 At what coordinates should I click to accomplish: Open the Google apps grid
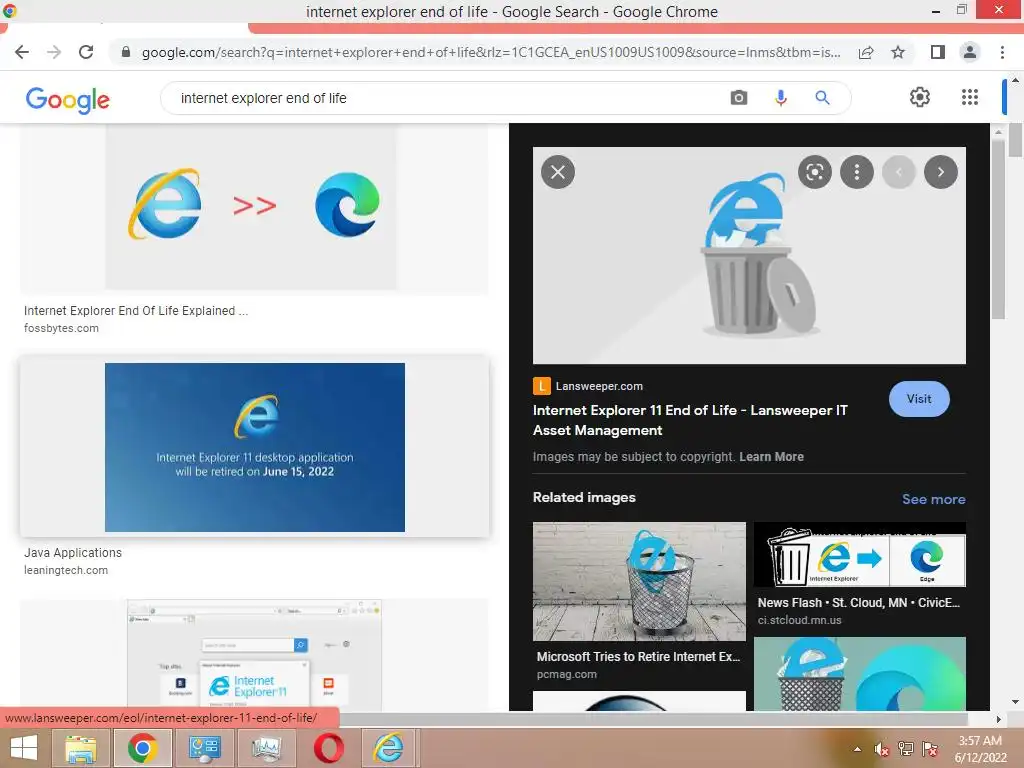coord(970,97)
